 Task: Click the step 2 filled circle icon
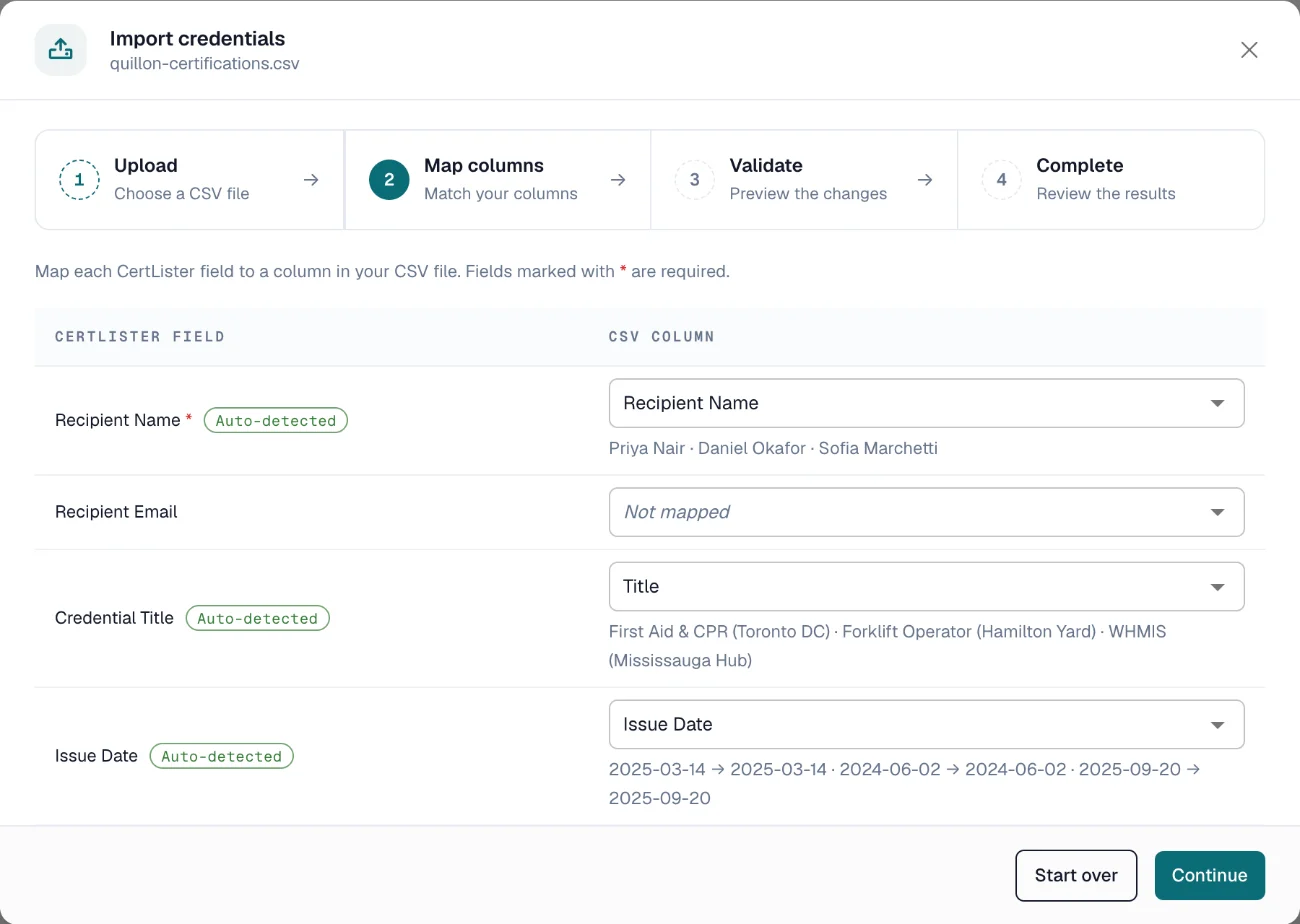389,180
